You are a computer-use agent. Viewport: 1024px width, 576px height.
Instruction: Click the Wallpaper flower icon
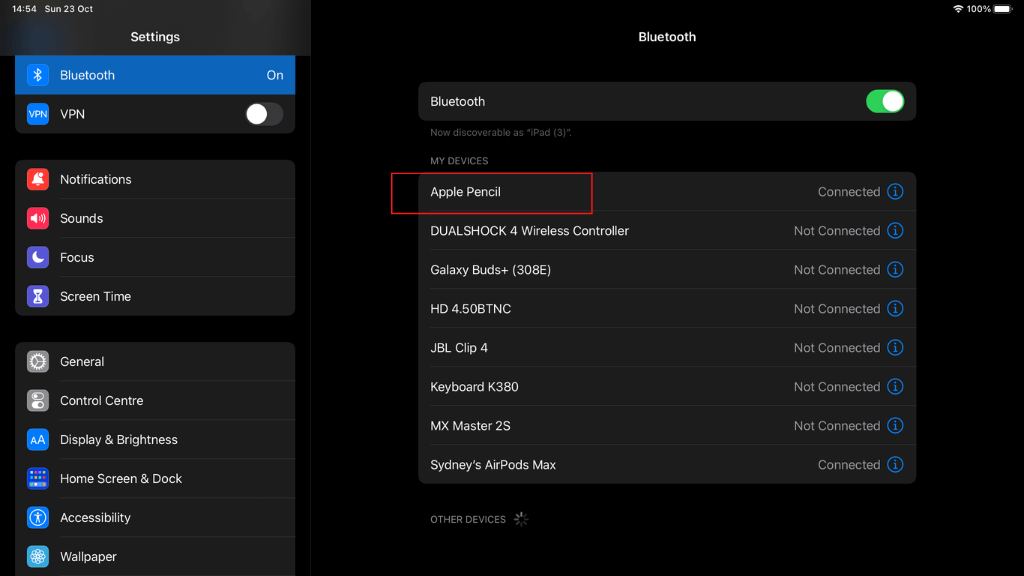click(38, 556)
